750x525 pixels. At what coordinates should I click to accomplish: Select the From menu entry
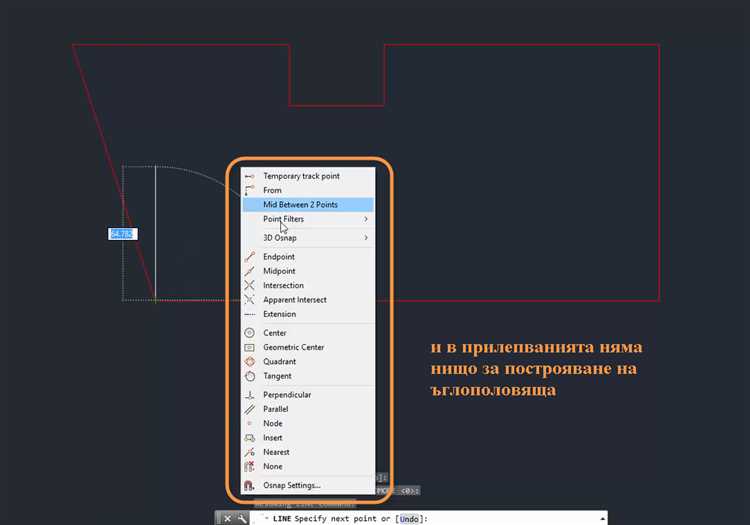click(x=308, y=190)
